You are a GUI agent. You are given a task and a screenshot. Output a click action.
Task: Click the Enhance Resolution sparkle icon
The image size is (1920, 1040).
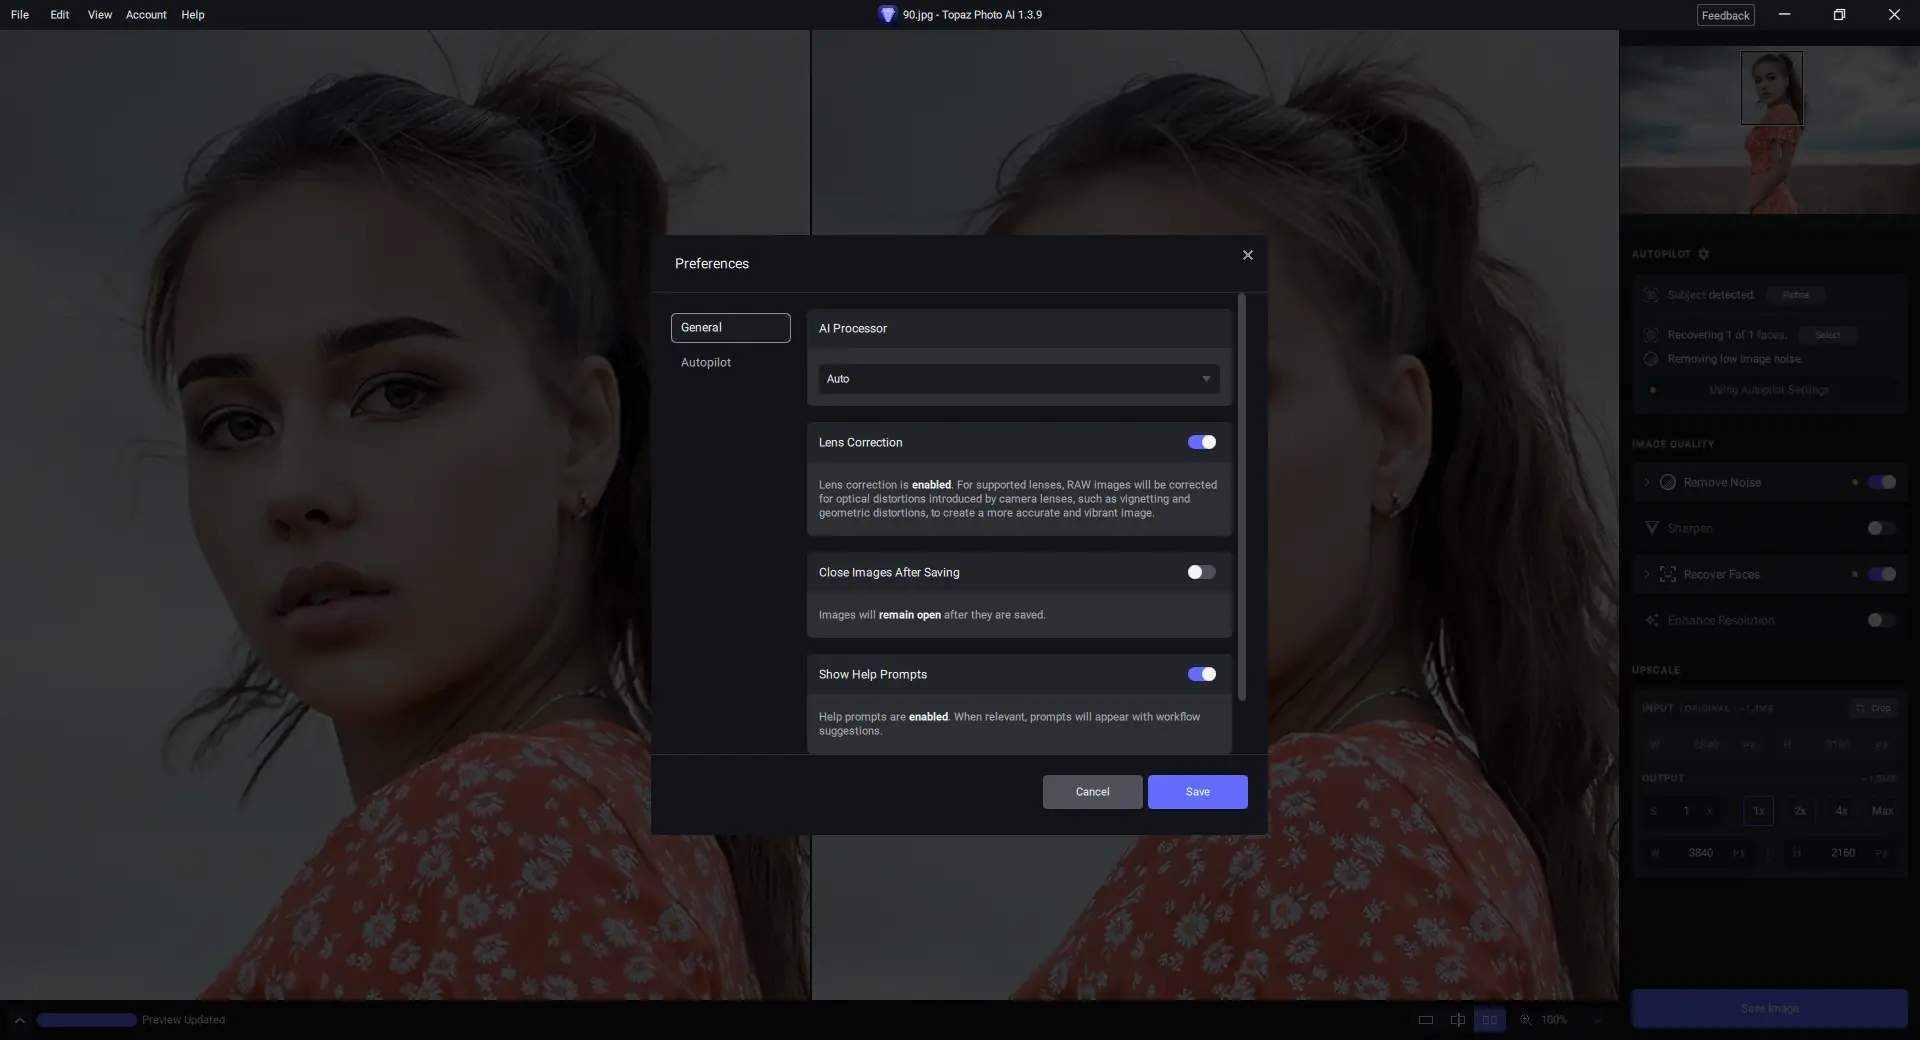pyautogui.click(x=1652, y=620)
